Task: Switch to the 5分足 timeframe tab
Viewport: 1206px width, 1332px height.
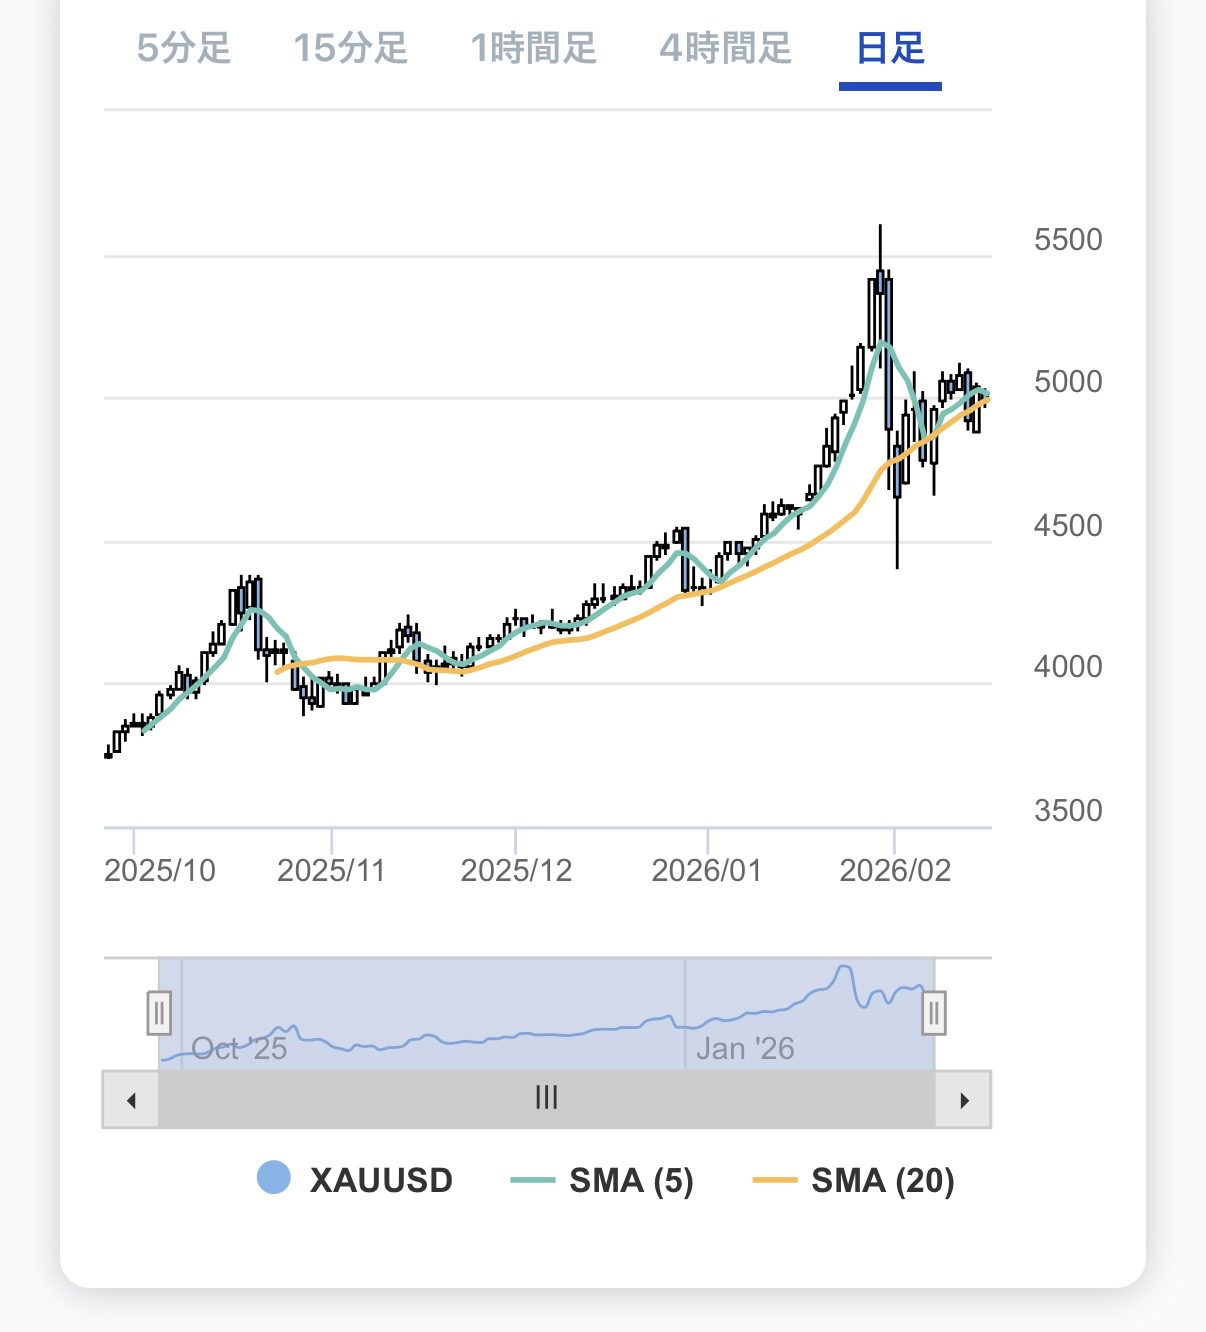Action: pos(184,48)
